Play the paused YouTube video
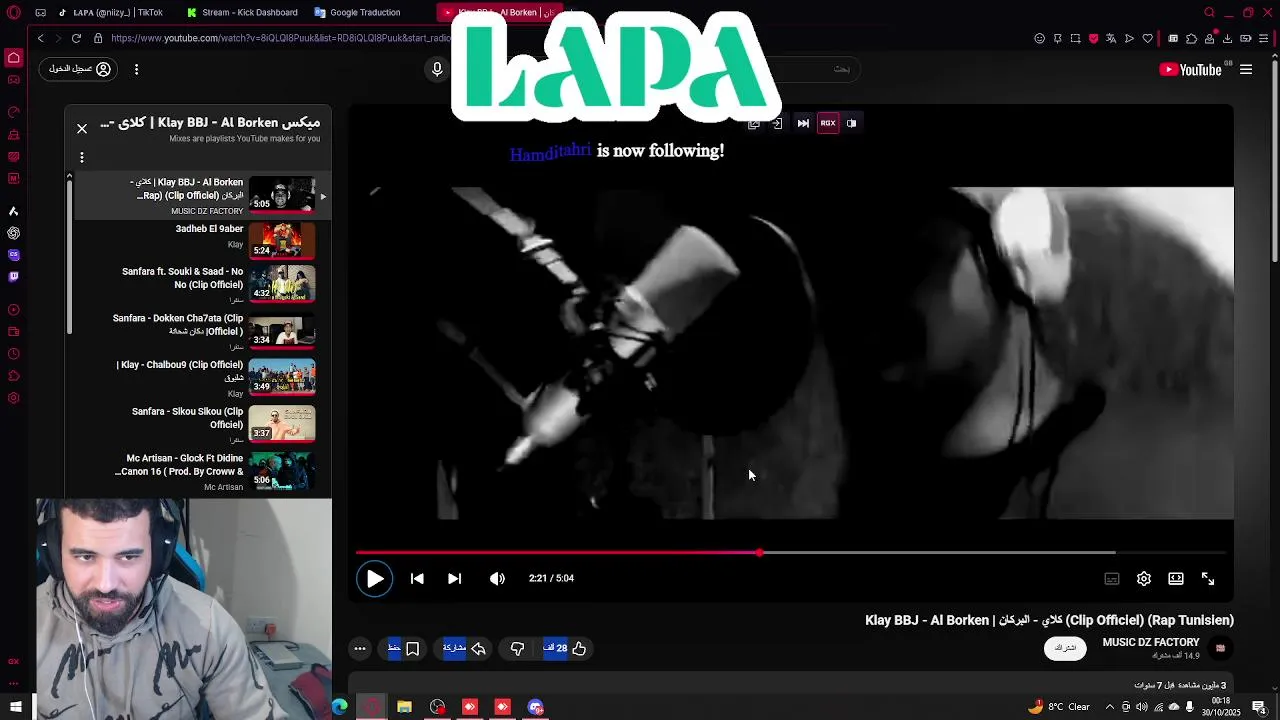1280x720 pixels. [x=374, y=578]
